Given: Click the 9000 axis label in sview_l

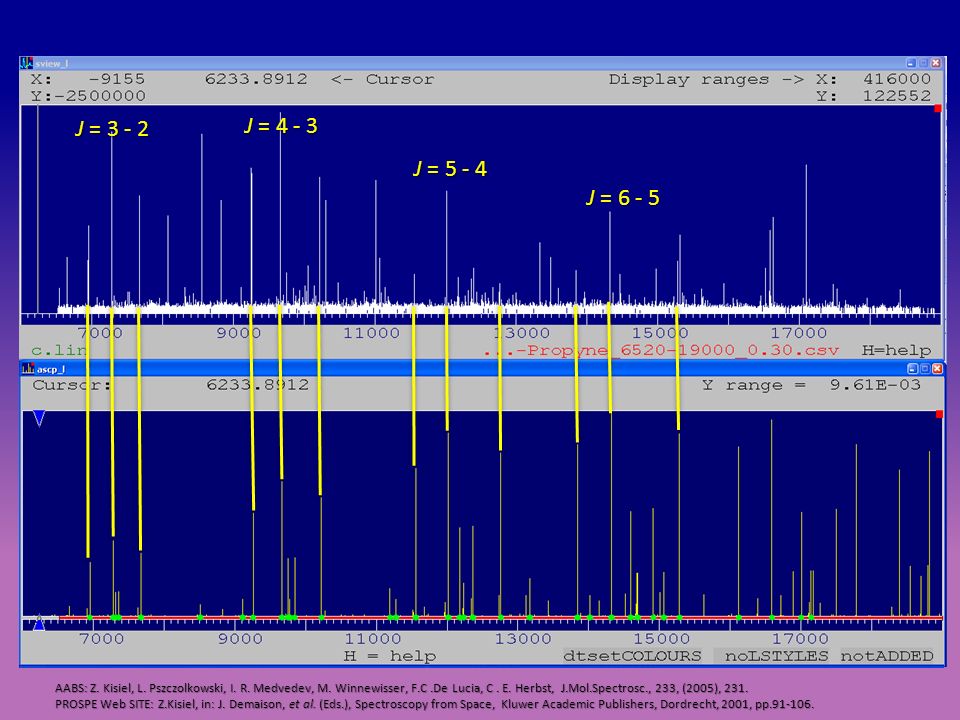Looking at the screenshot, I should [239, 333].
